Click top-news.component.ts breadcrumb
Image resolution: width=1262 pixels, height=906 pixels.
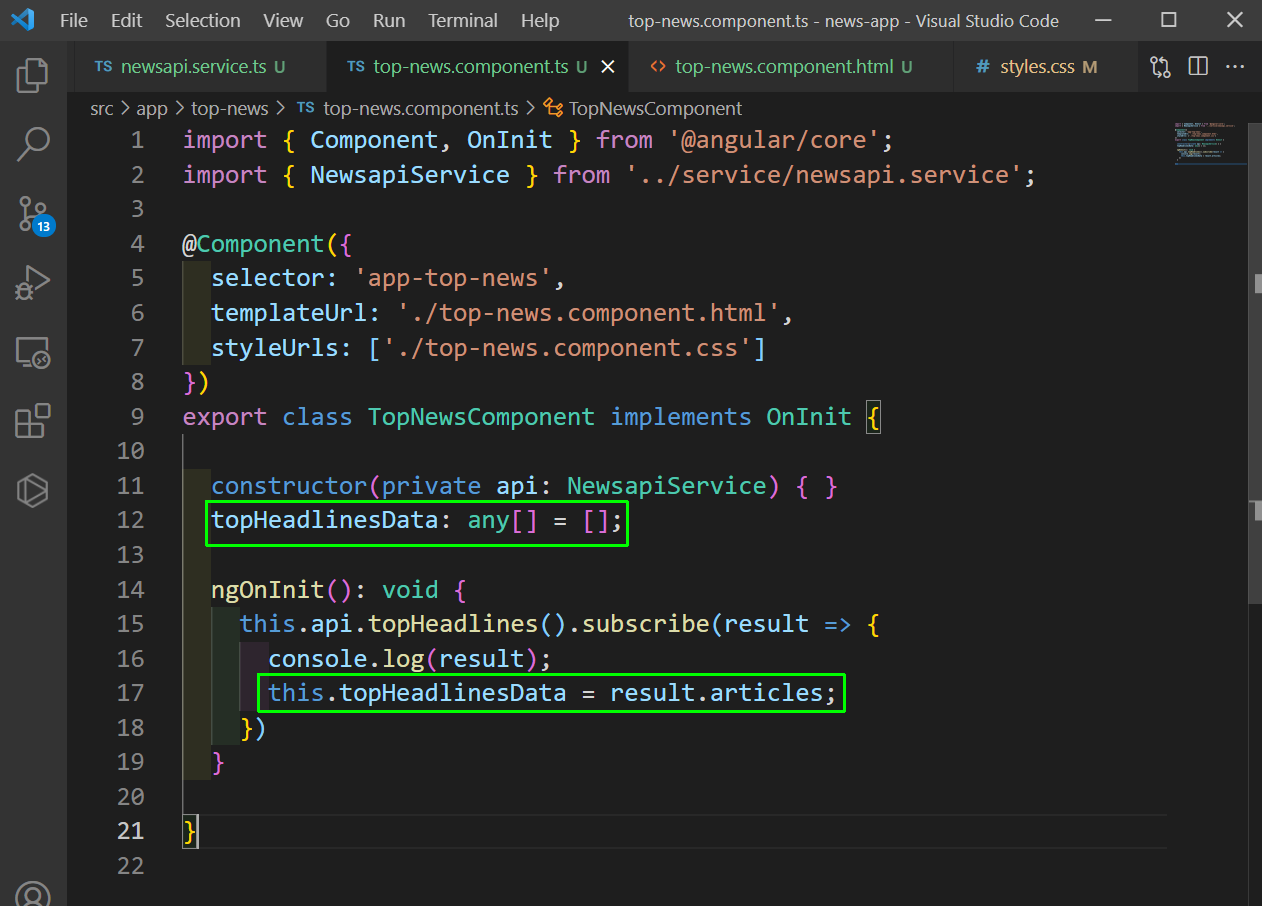[420, 108]
